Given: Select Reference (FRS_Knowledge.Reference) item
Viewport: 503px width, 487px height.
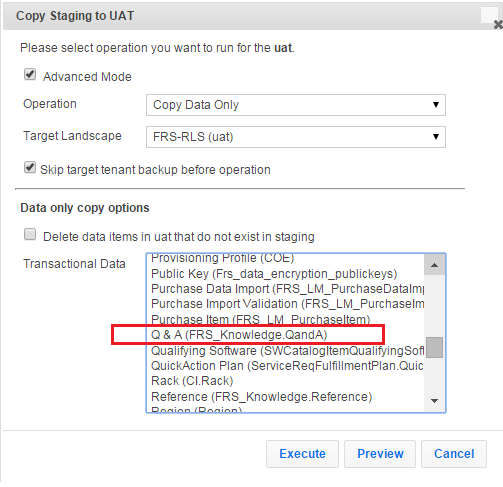Looking at the screenshot, I should [x=285, y=397].
